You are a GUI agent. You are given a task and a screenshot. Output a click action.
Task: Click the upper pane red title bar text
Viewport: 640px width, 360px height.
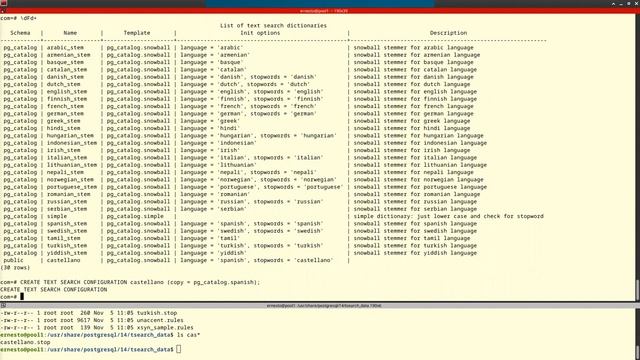(x=324, y=11)
